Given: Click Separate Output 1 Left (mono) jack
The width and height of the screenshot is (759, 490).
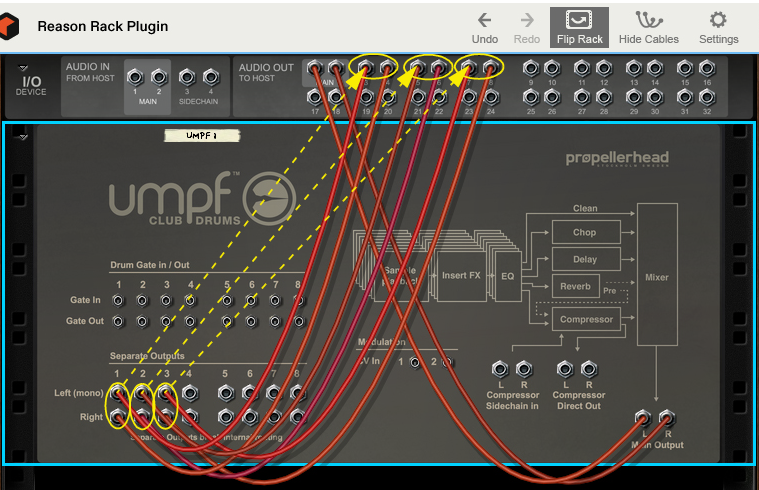Looking at the screenshot, I should pos(118,393).
